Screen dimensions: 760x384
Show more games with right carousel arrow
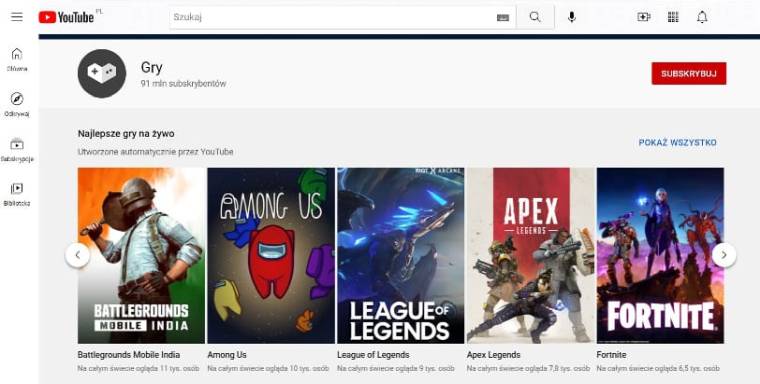pyautogui.click(x=724, y=255)
